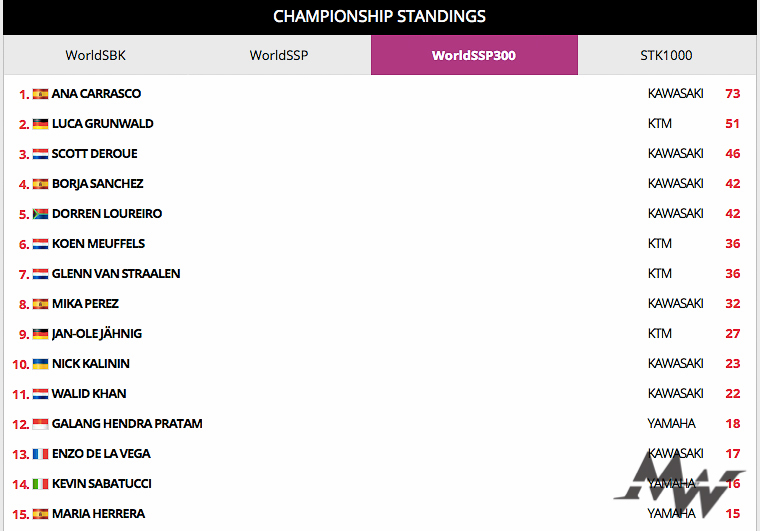760x531 pixels.
Task: Click Italian flag beside Kevin Sabatucci
Action: (x=40, y=484)
